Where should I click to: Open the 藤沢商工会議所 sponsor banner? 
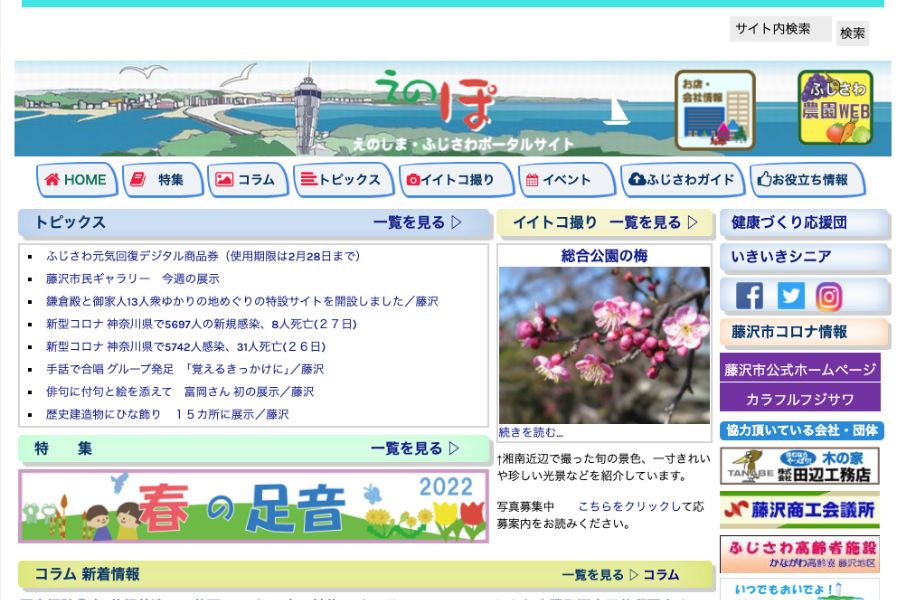point(800,510)
